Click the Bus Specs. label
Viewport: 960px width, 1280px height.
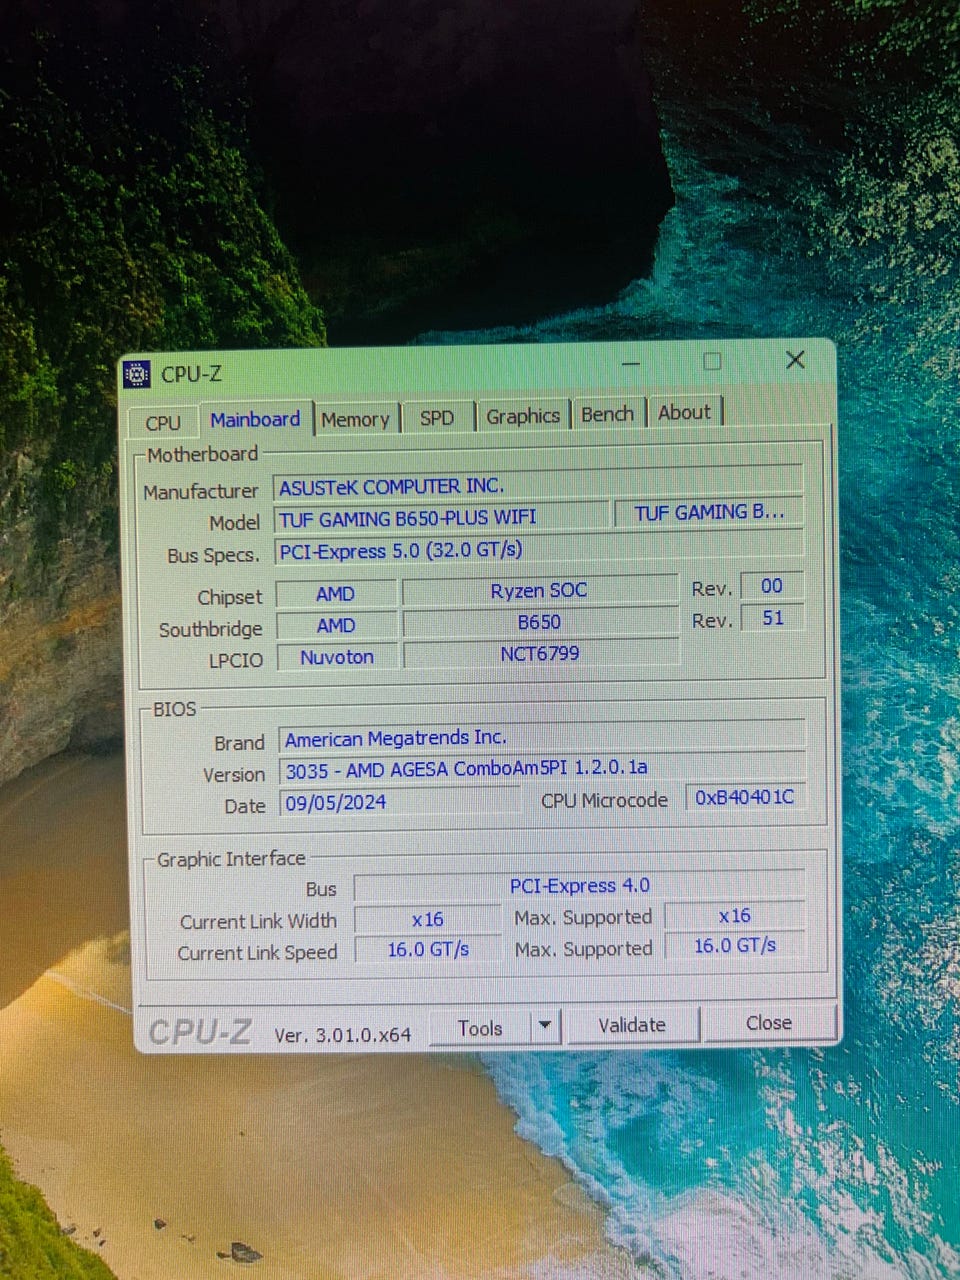point(213,555)
